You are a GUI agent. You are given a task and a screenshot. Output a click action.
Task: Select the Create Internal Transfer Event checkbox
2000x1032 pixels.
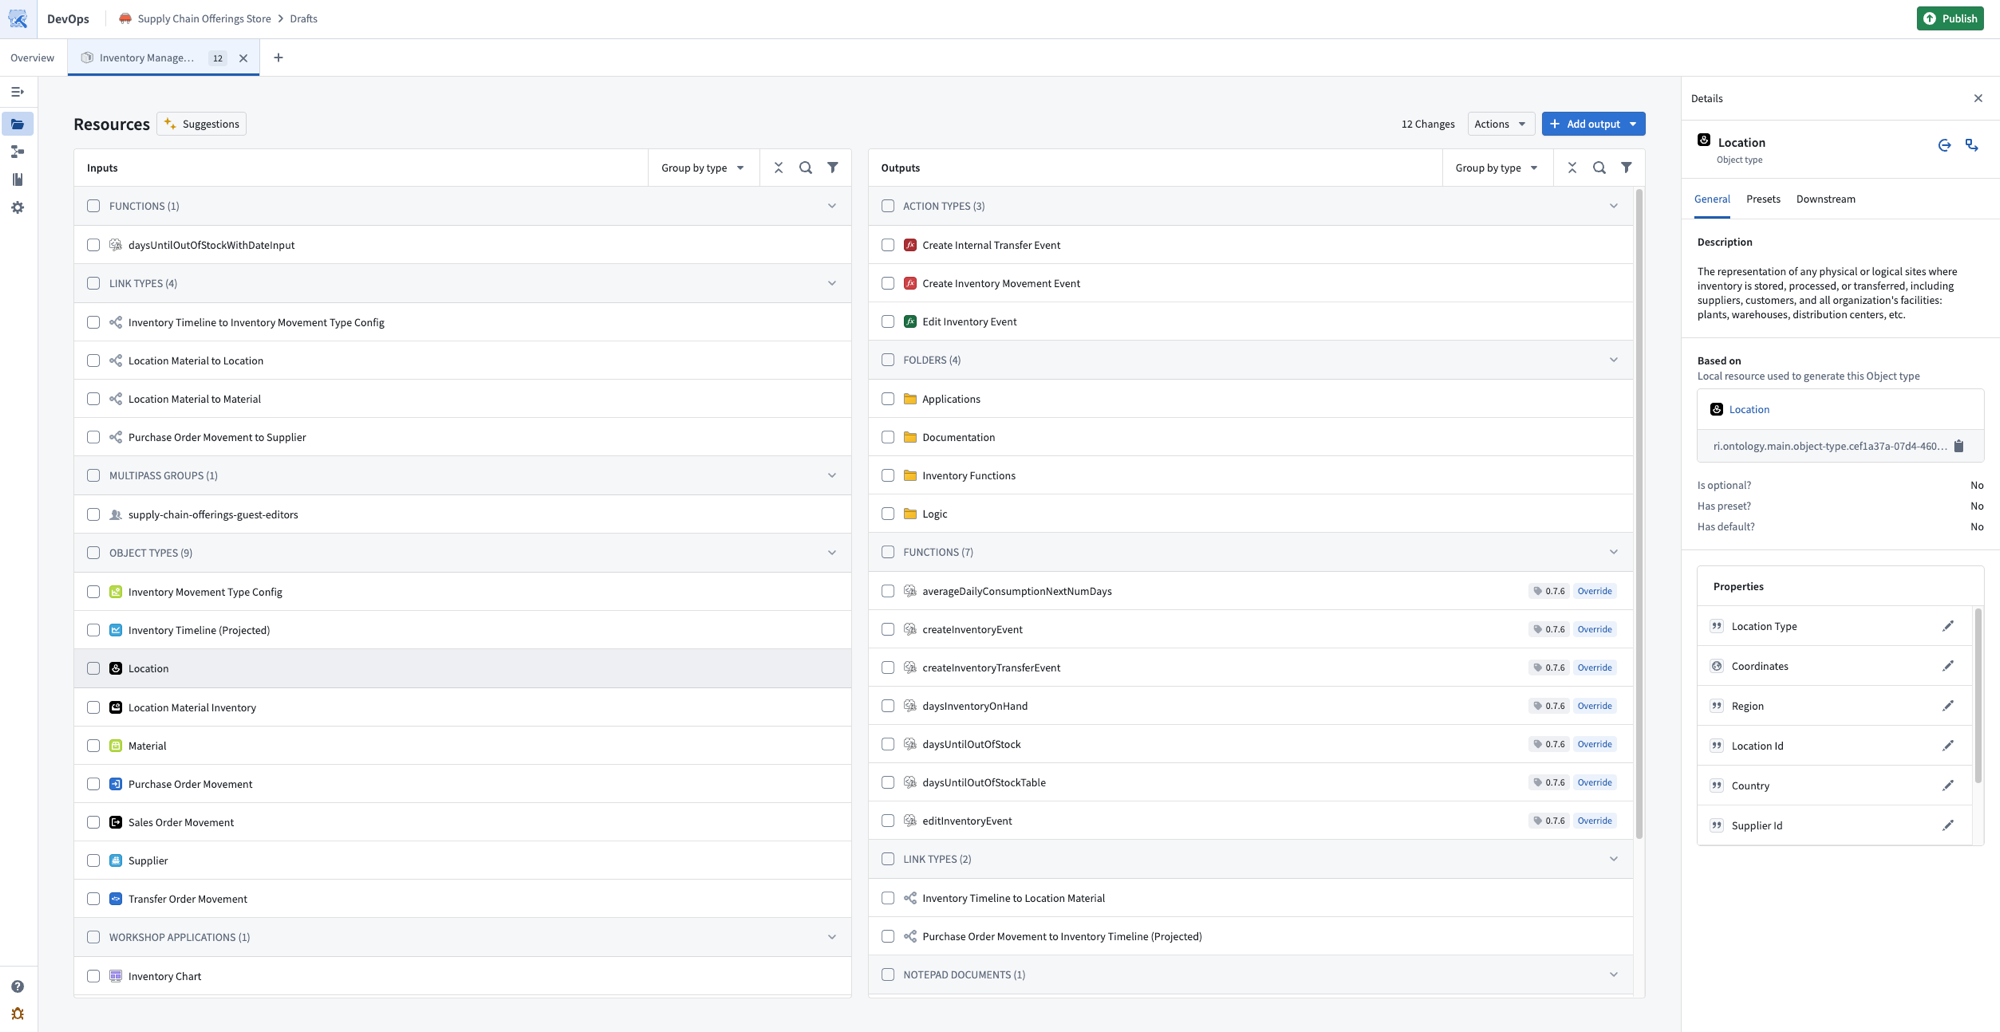[888, 245]
